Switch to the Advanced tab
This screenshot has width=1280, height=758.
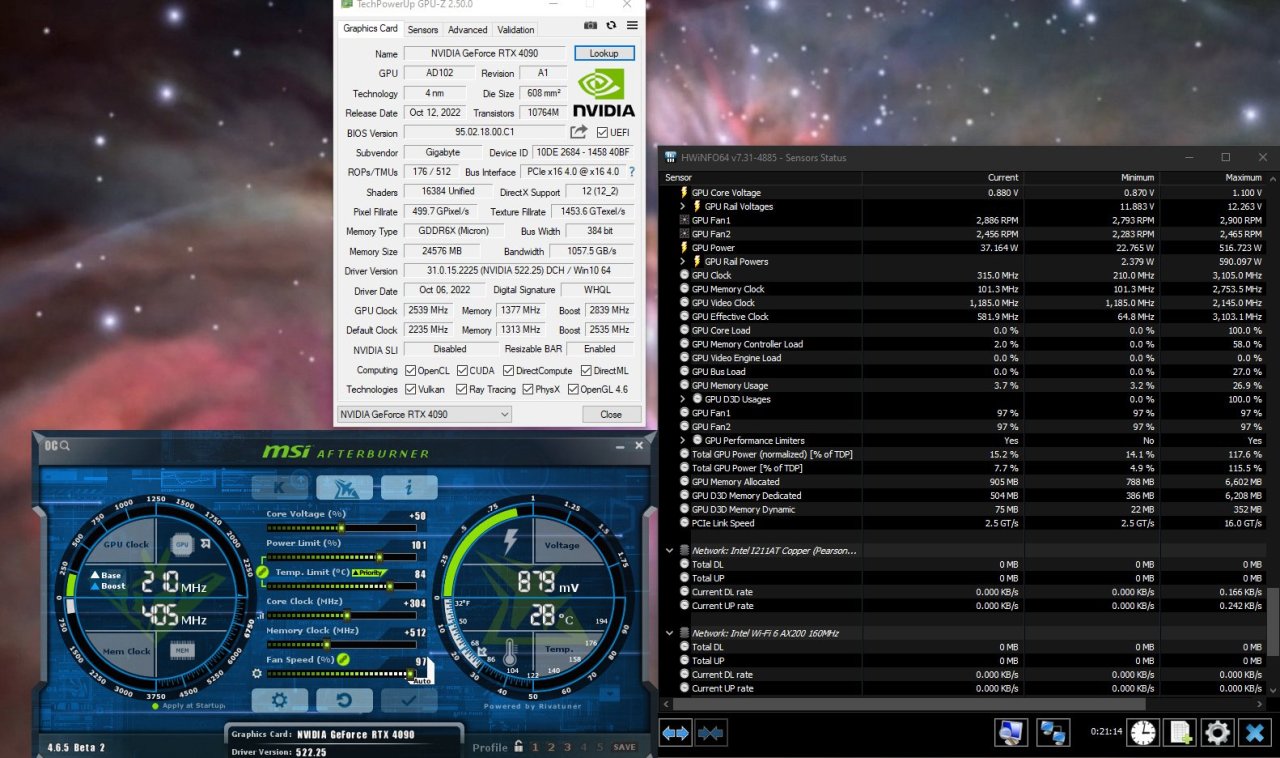(x=467, y=30)
